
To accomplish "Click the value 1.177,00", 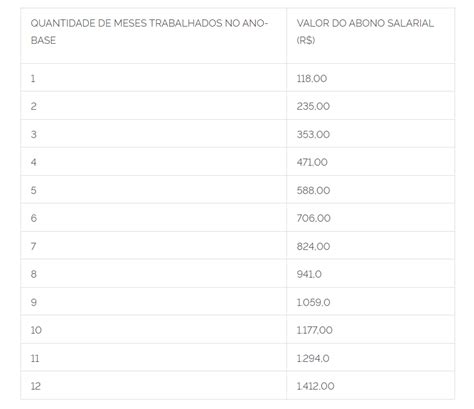I will pyautogui.click(x=314, y=330).
